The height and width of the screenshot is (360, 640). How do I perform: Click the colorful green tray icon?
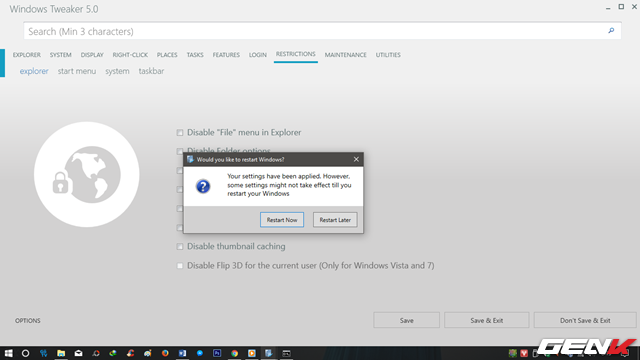(x=513, y=353)
